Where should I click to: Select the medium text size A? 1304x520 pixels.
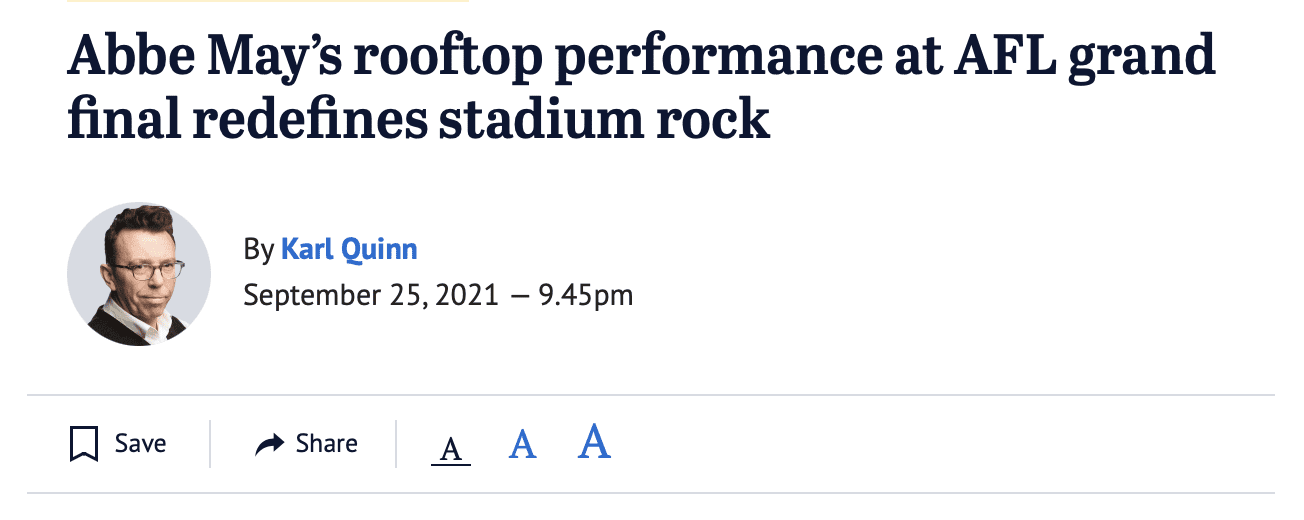click(x=522, y=444)
